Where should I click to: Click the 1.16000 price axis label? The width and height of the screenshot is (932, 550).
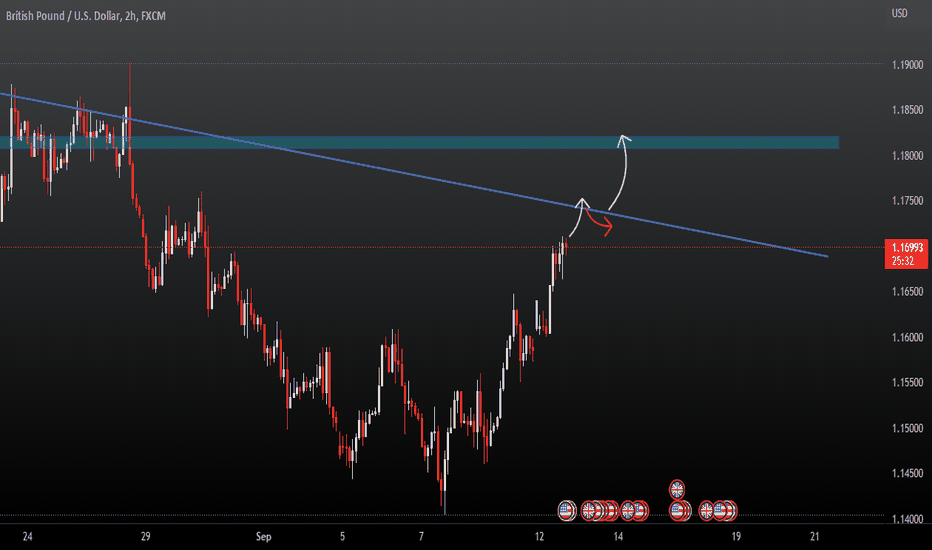pyautogui.click(x=908, y=338)
